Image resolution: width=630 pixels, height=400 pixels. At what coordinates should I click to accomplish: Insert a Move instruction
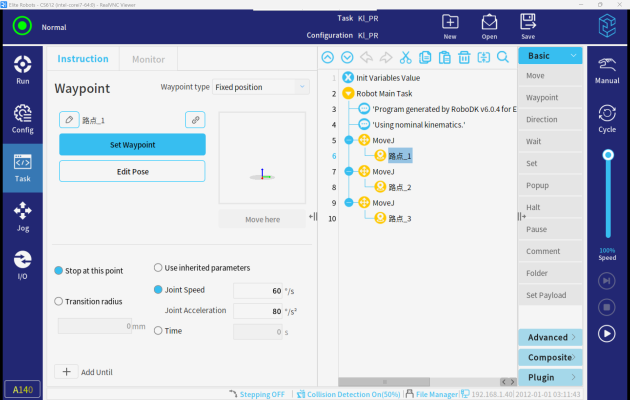550,76
